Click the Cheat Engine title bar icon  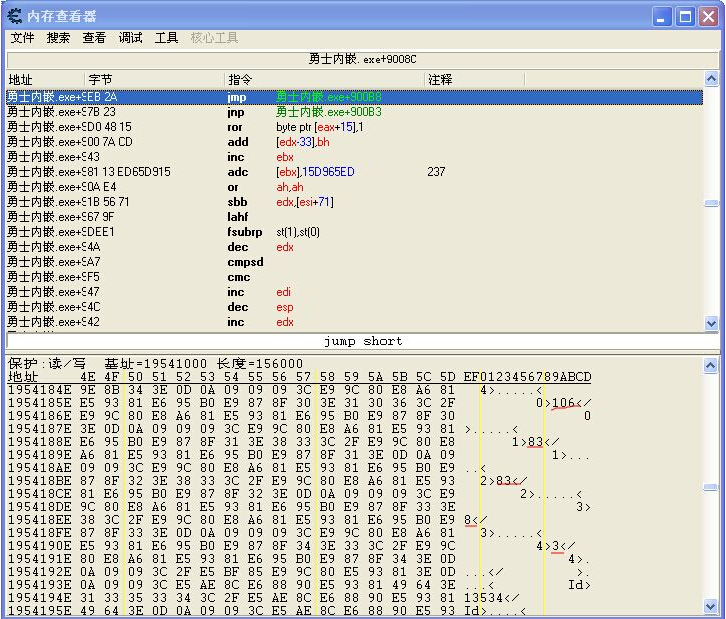click(14, 15)
